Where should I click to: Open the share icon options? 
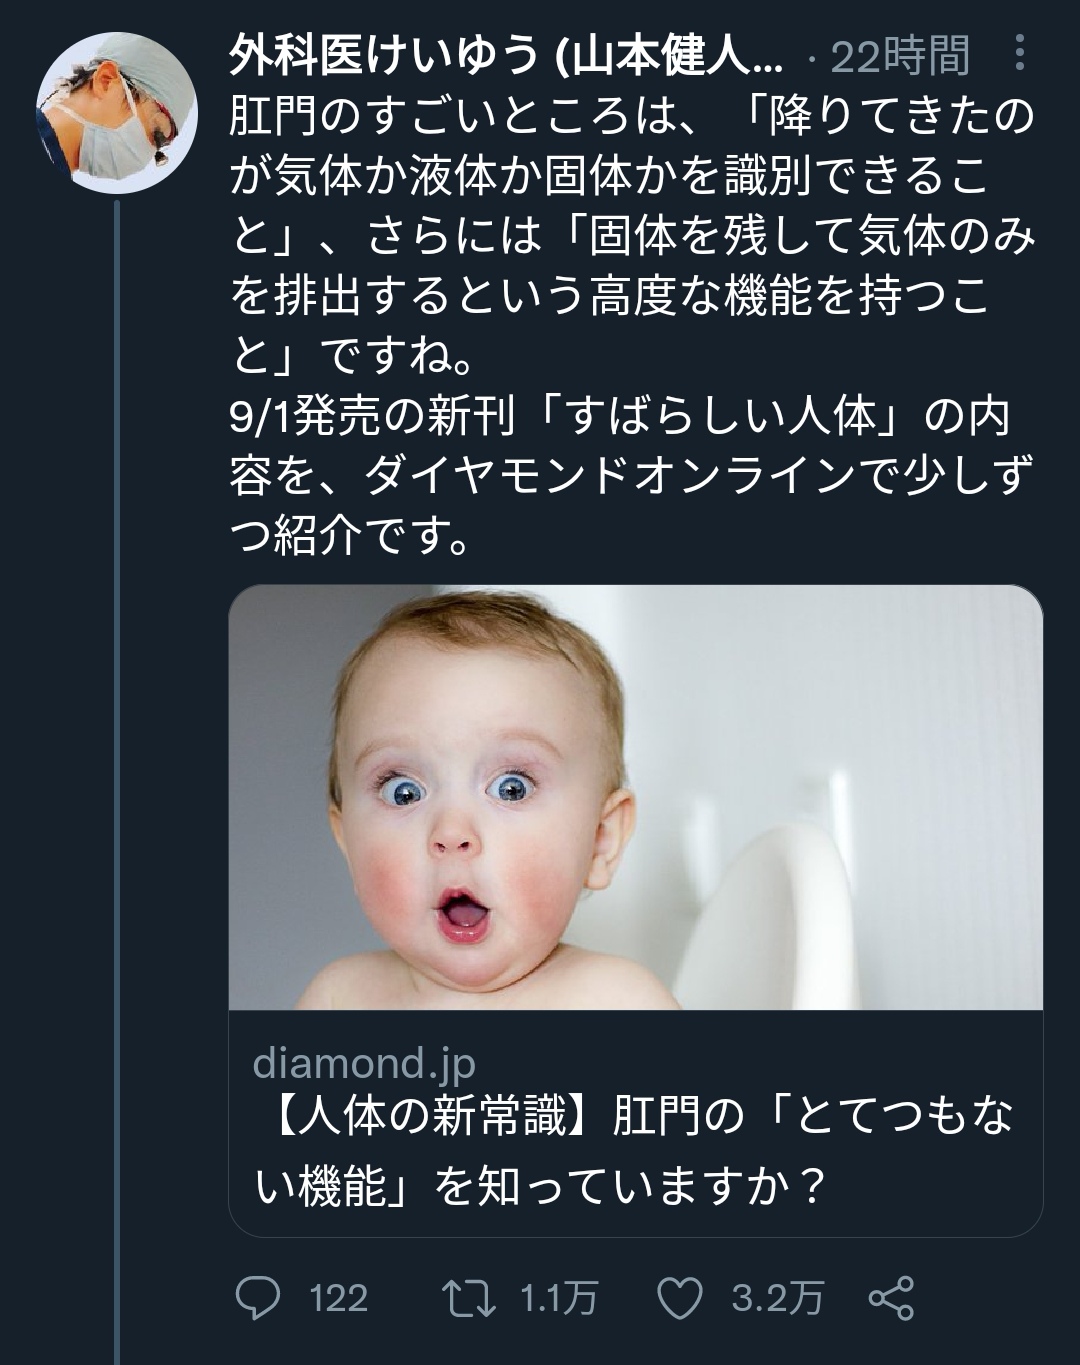click(891, 1297)
